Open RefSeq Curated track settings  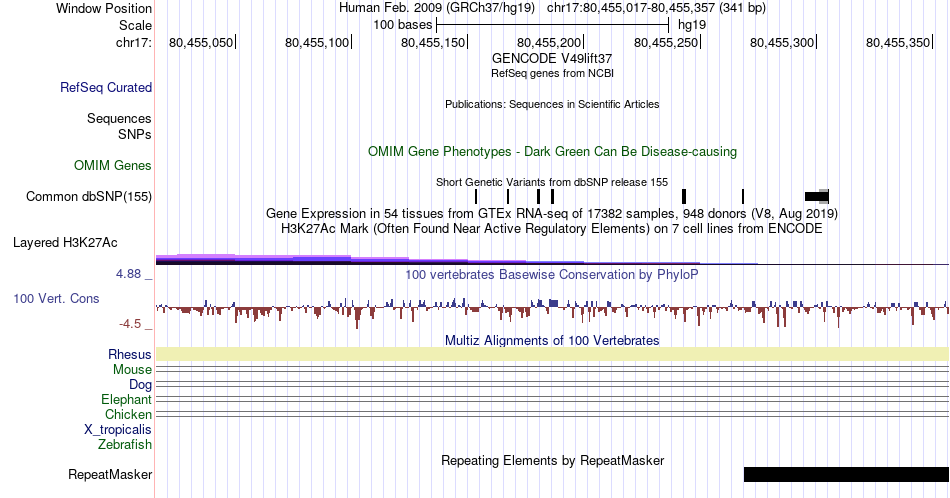[106, 87]
